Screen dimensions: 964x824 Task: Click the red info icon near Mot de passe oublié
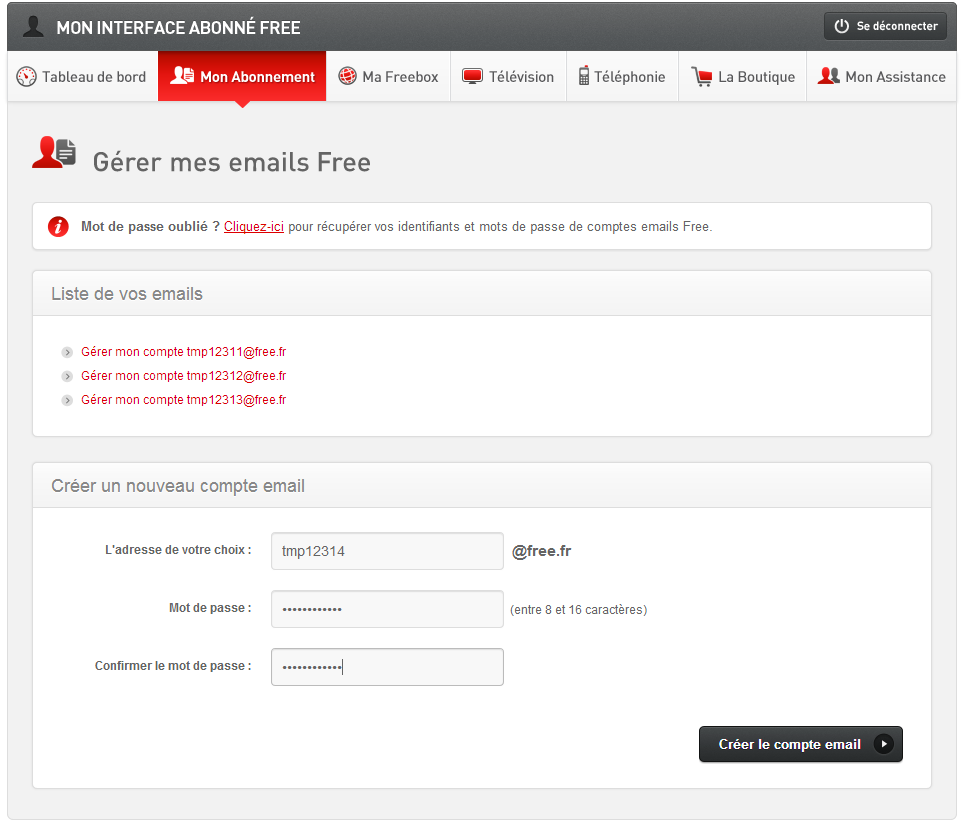pos(58,227)
